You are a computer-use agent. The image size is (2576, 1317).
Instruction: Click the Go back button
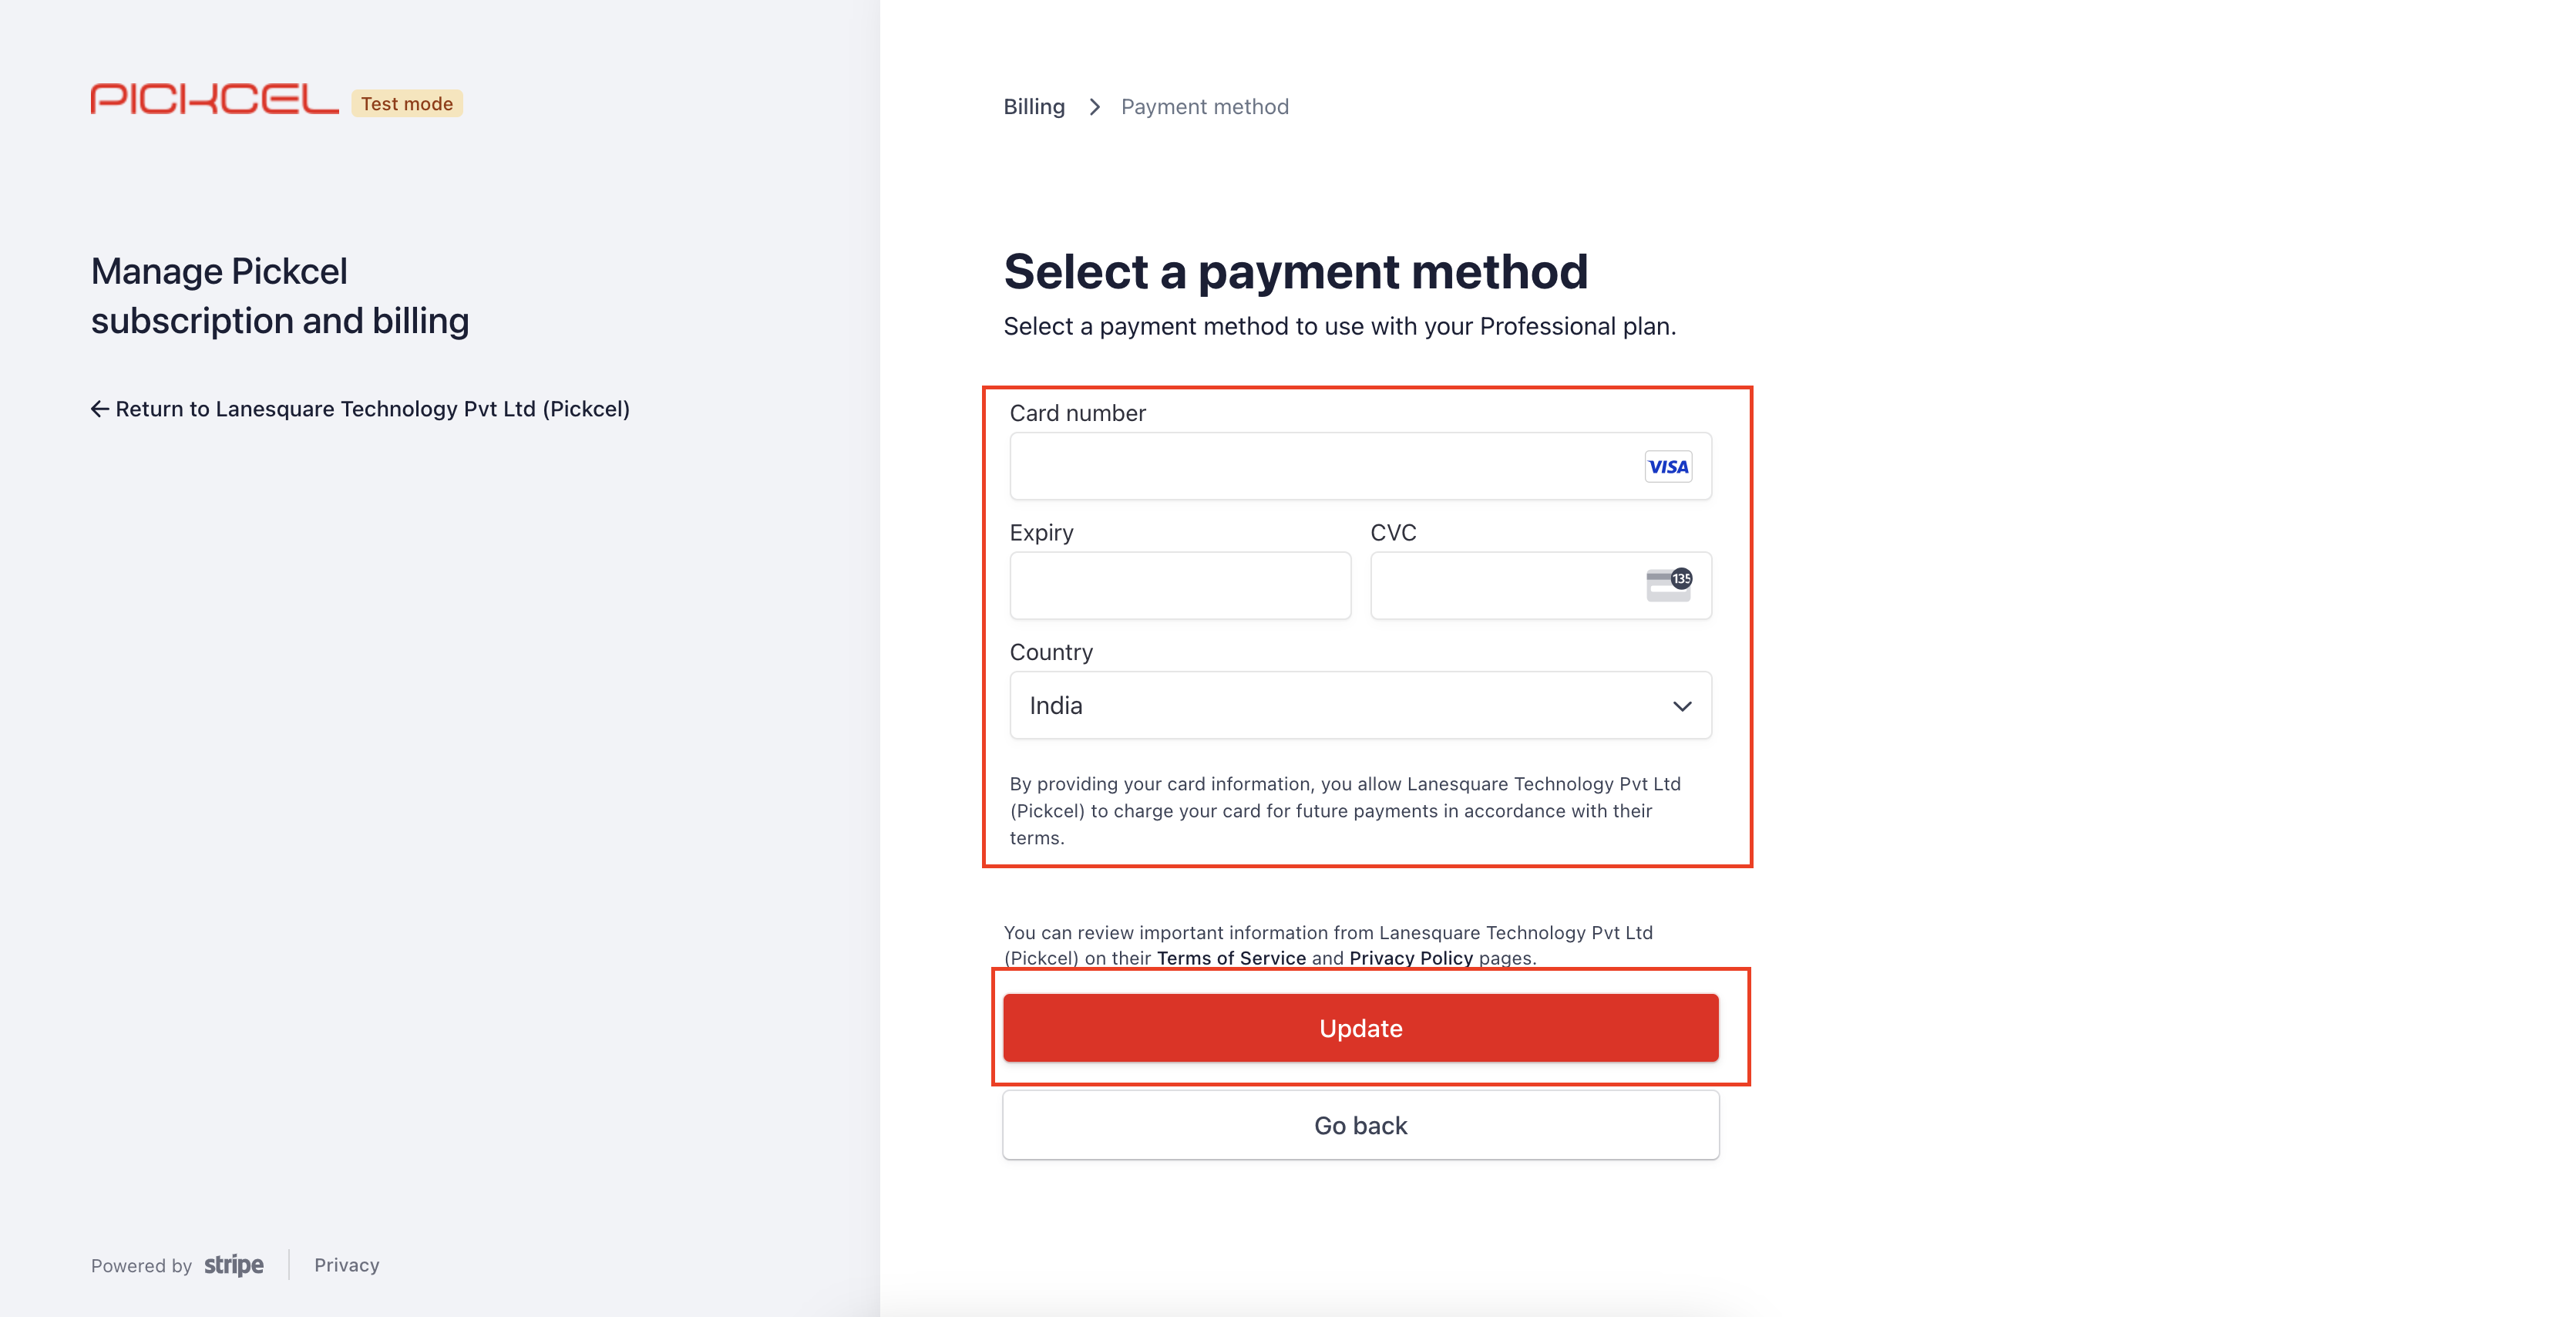[x=1360, y=1126]
